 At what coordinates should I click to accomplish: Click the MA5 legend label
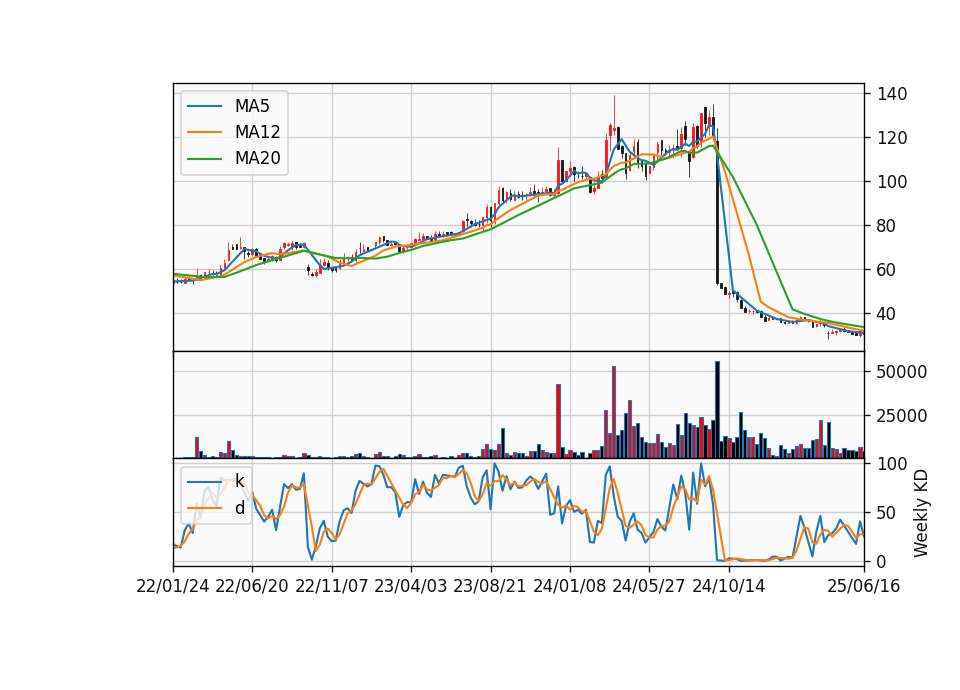click(252, 106)
